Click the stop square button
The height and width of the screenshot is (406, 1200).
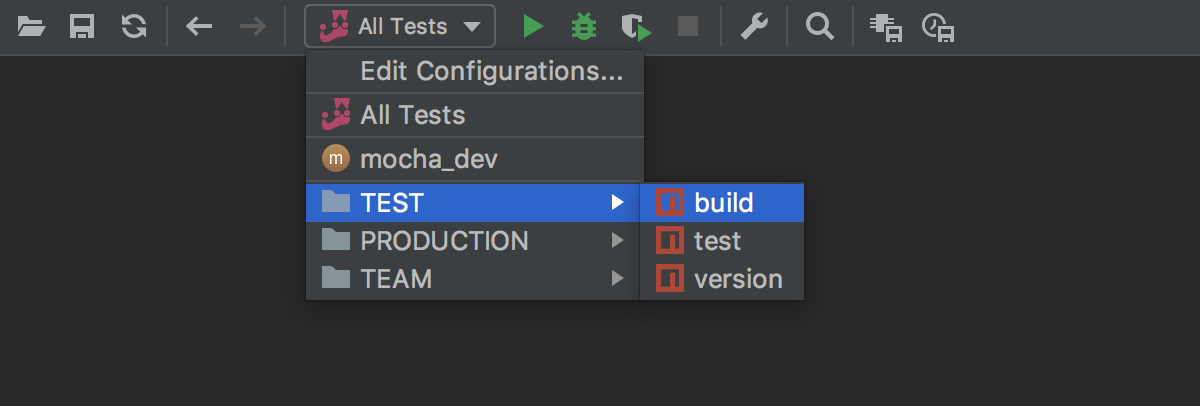(688, 26)
